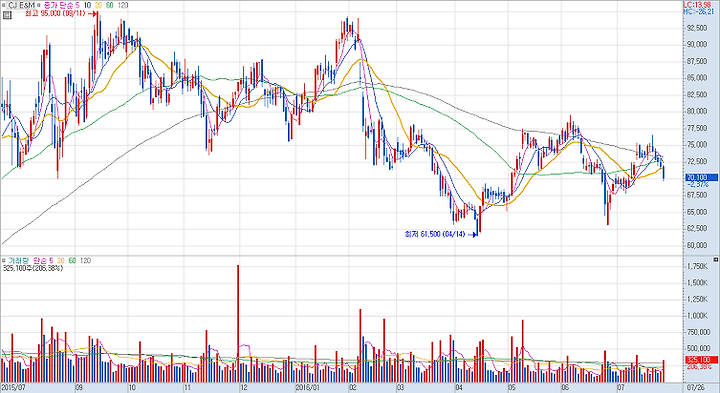This screenshot has width=720, height=393.
Task: Click the 325,100주(206.38%) volume readout
Action: click(33, 268)
